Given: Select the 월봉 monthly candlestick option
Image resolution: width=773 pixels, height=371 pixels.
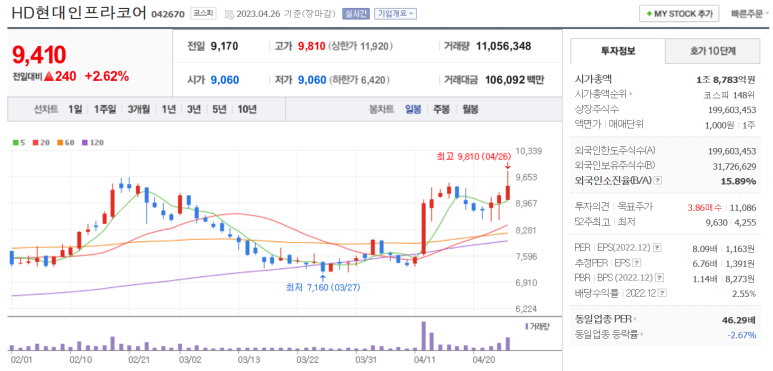Looking at the screenshot, I should click(470, 109).
